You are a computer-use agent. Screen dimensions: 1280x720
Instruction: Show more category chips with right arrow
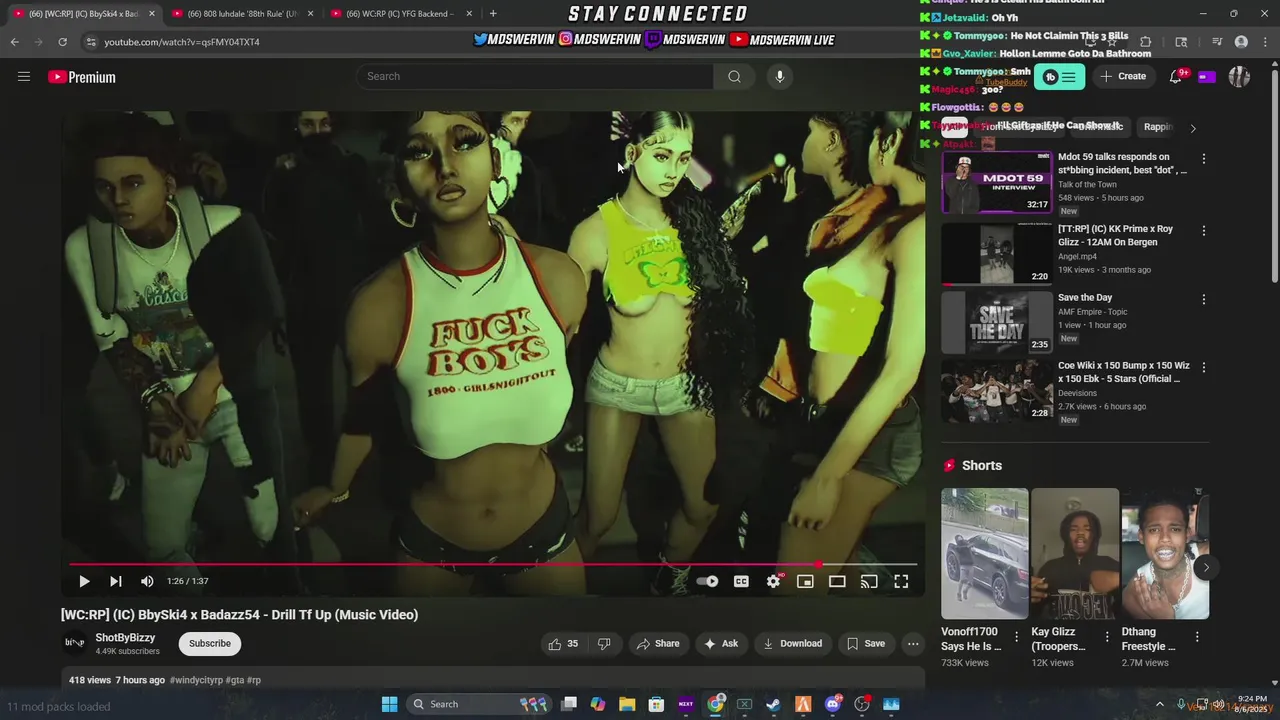pos(1192,128)
